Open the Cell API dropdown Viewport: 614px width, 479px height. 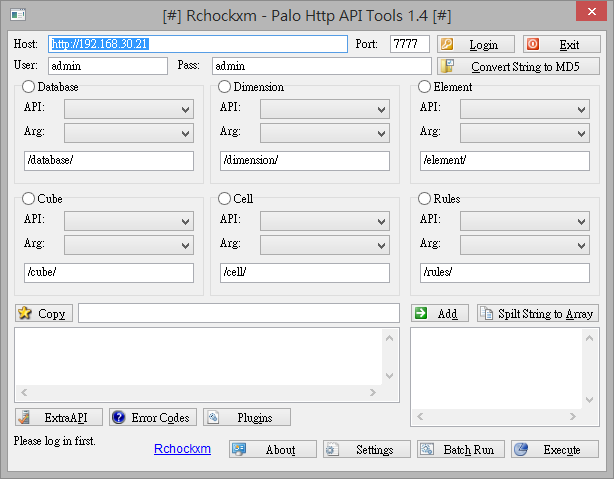(x=325, y=221)
